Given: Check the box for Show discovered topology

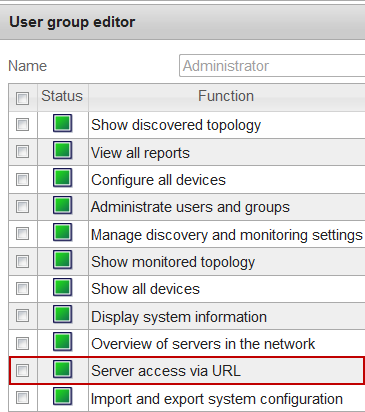Looking at the screenshot, I should pyautogui.click(x=22, y=125).
